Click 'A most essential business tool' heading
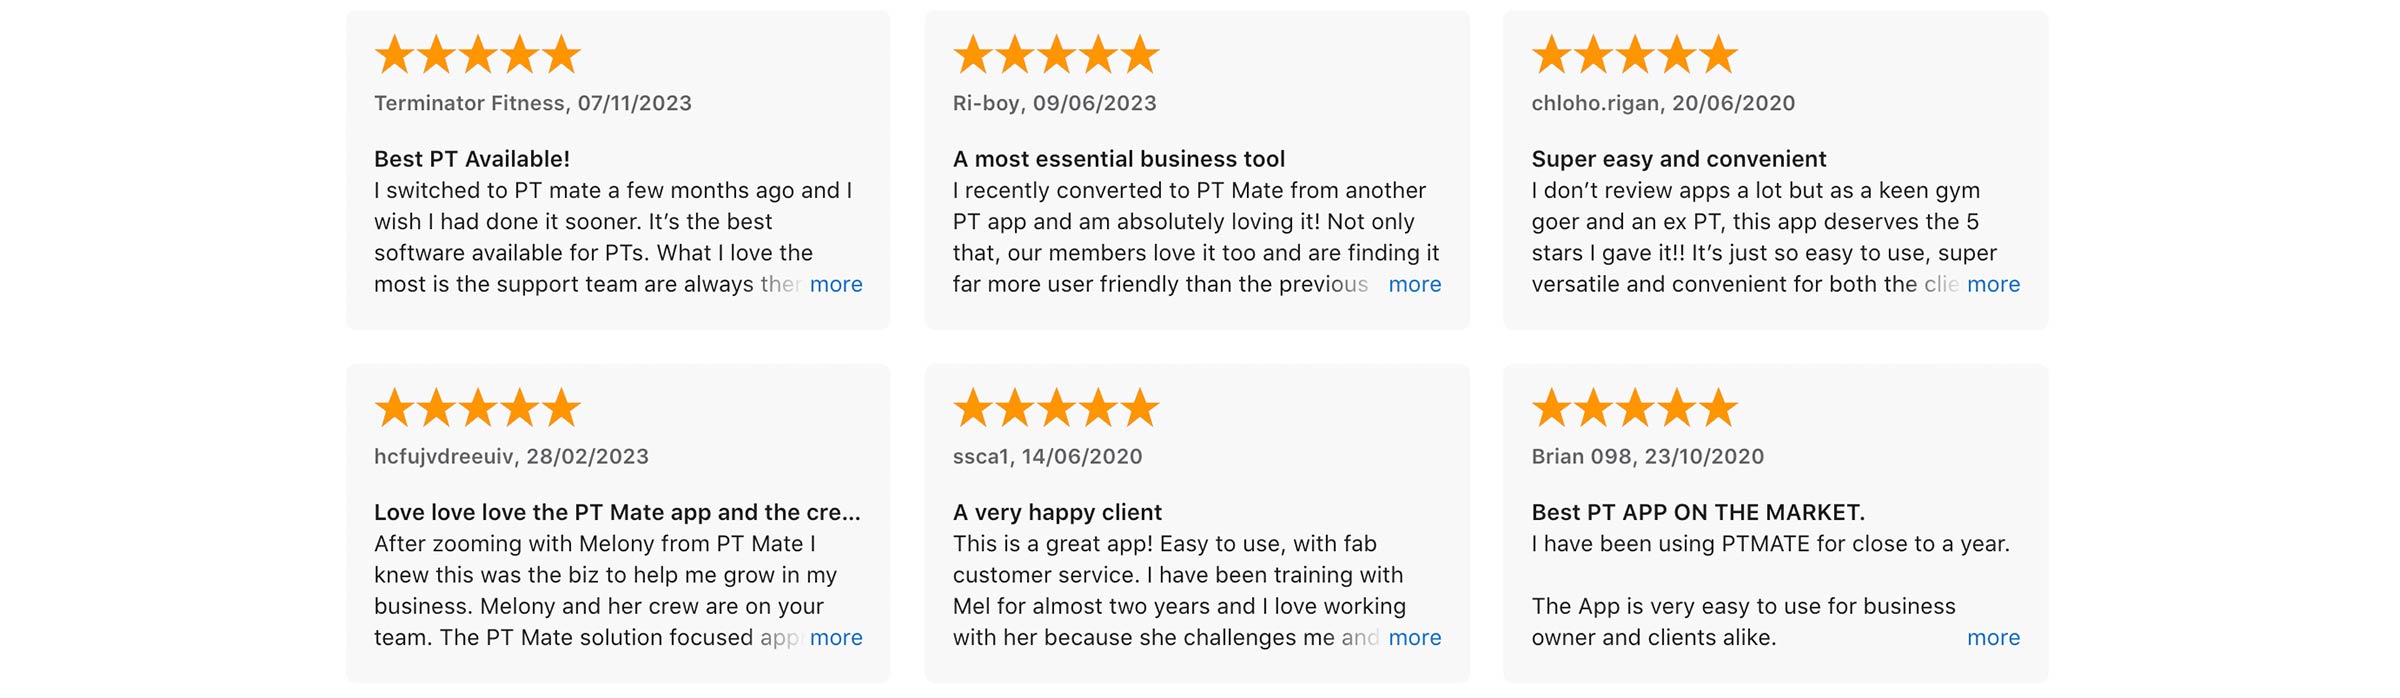Image resolution: width=2400 pixels, height=698 pixels. tap(1119, 159)
